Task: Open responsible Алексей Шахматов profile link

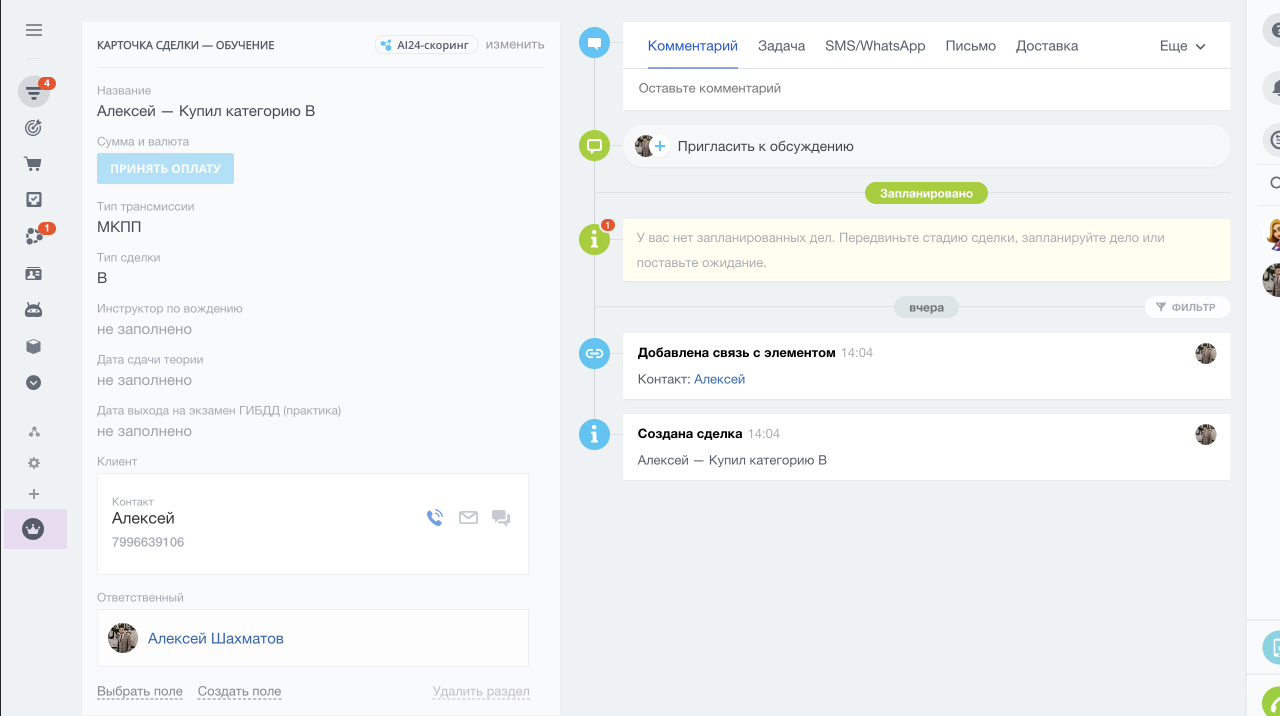Action: 216,638
